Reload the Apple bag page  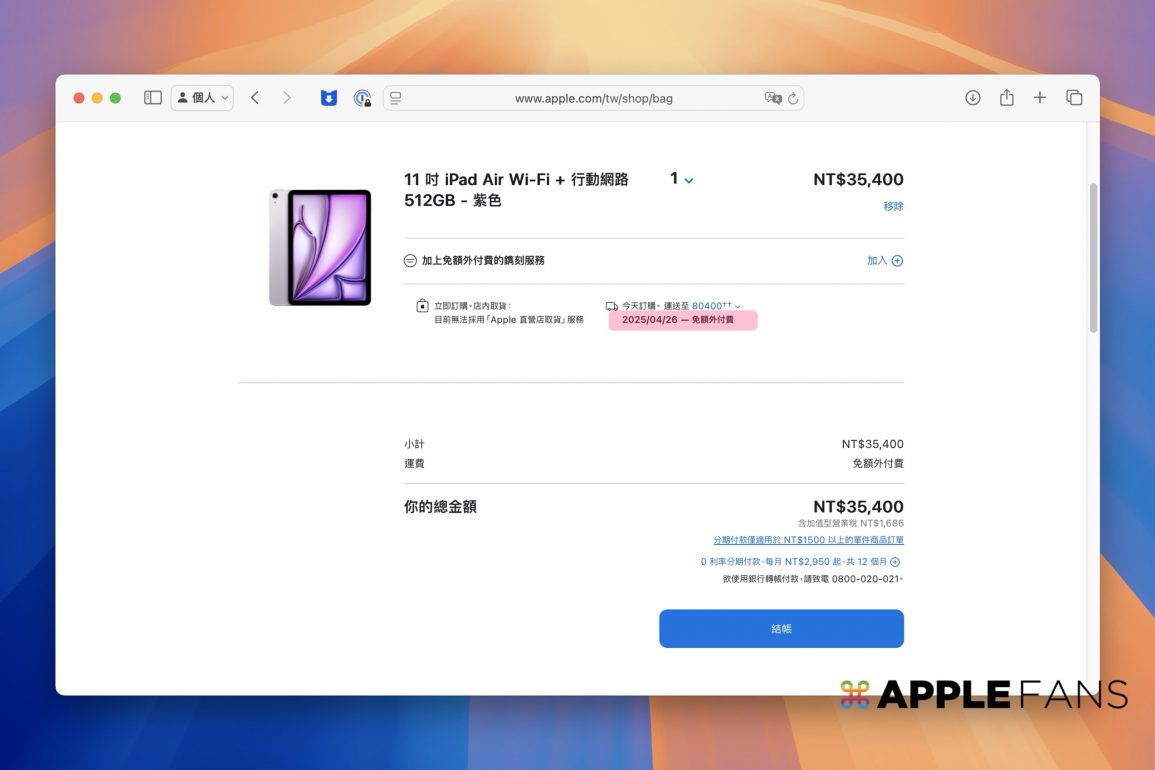(793, 98)
